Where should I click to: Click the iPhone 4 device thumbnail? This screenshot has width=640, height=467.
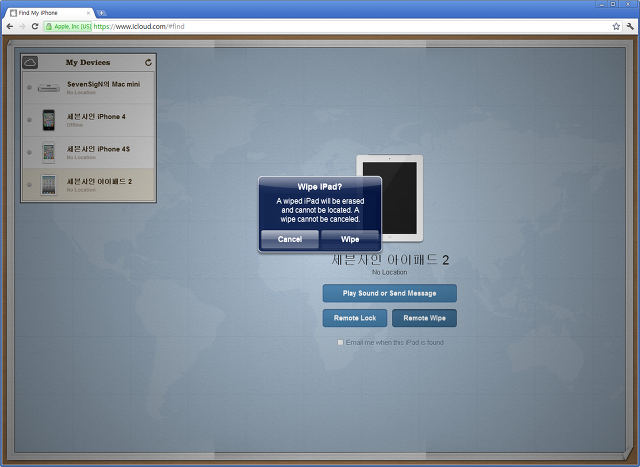tap(49, 120)
